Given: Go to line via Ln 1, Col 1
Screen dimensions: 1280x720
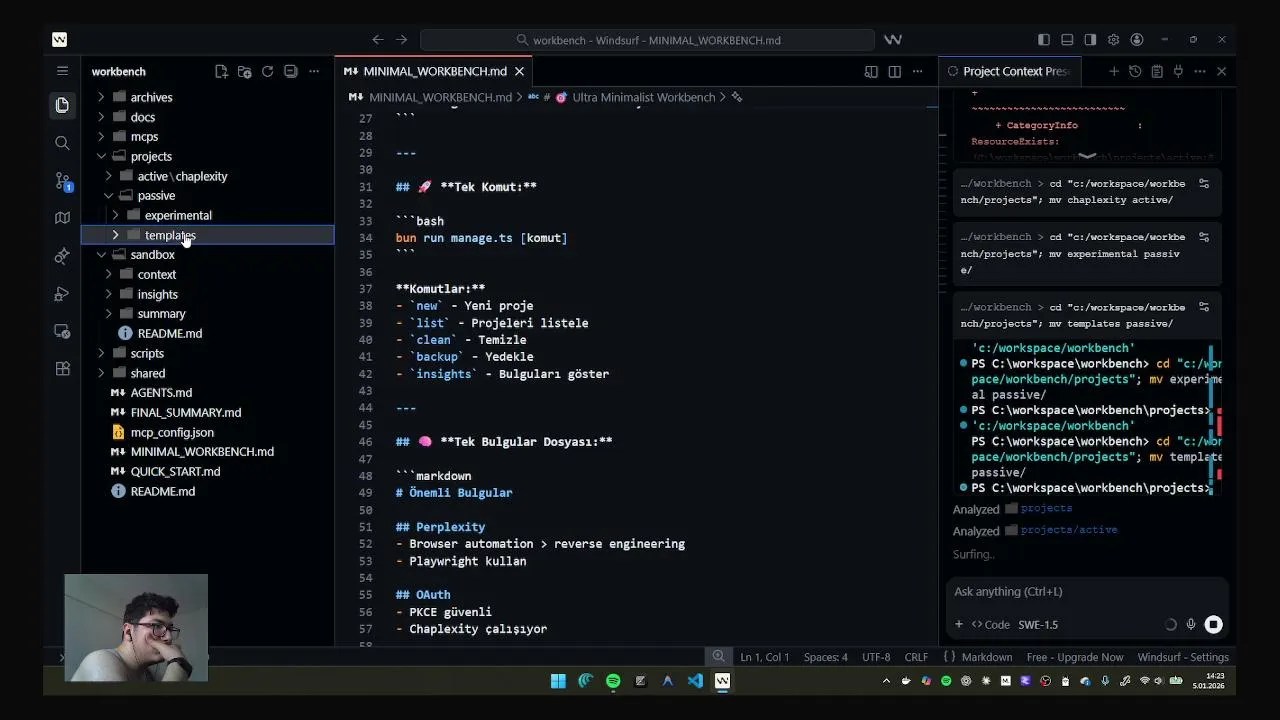Looking at the screenshot, I should coord(765,657).
